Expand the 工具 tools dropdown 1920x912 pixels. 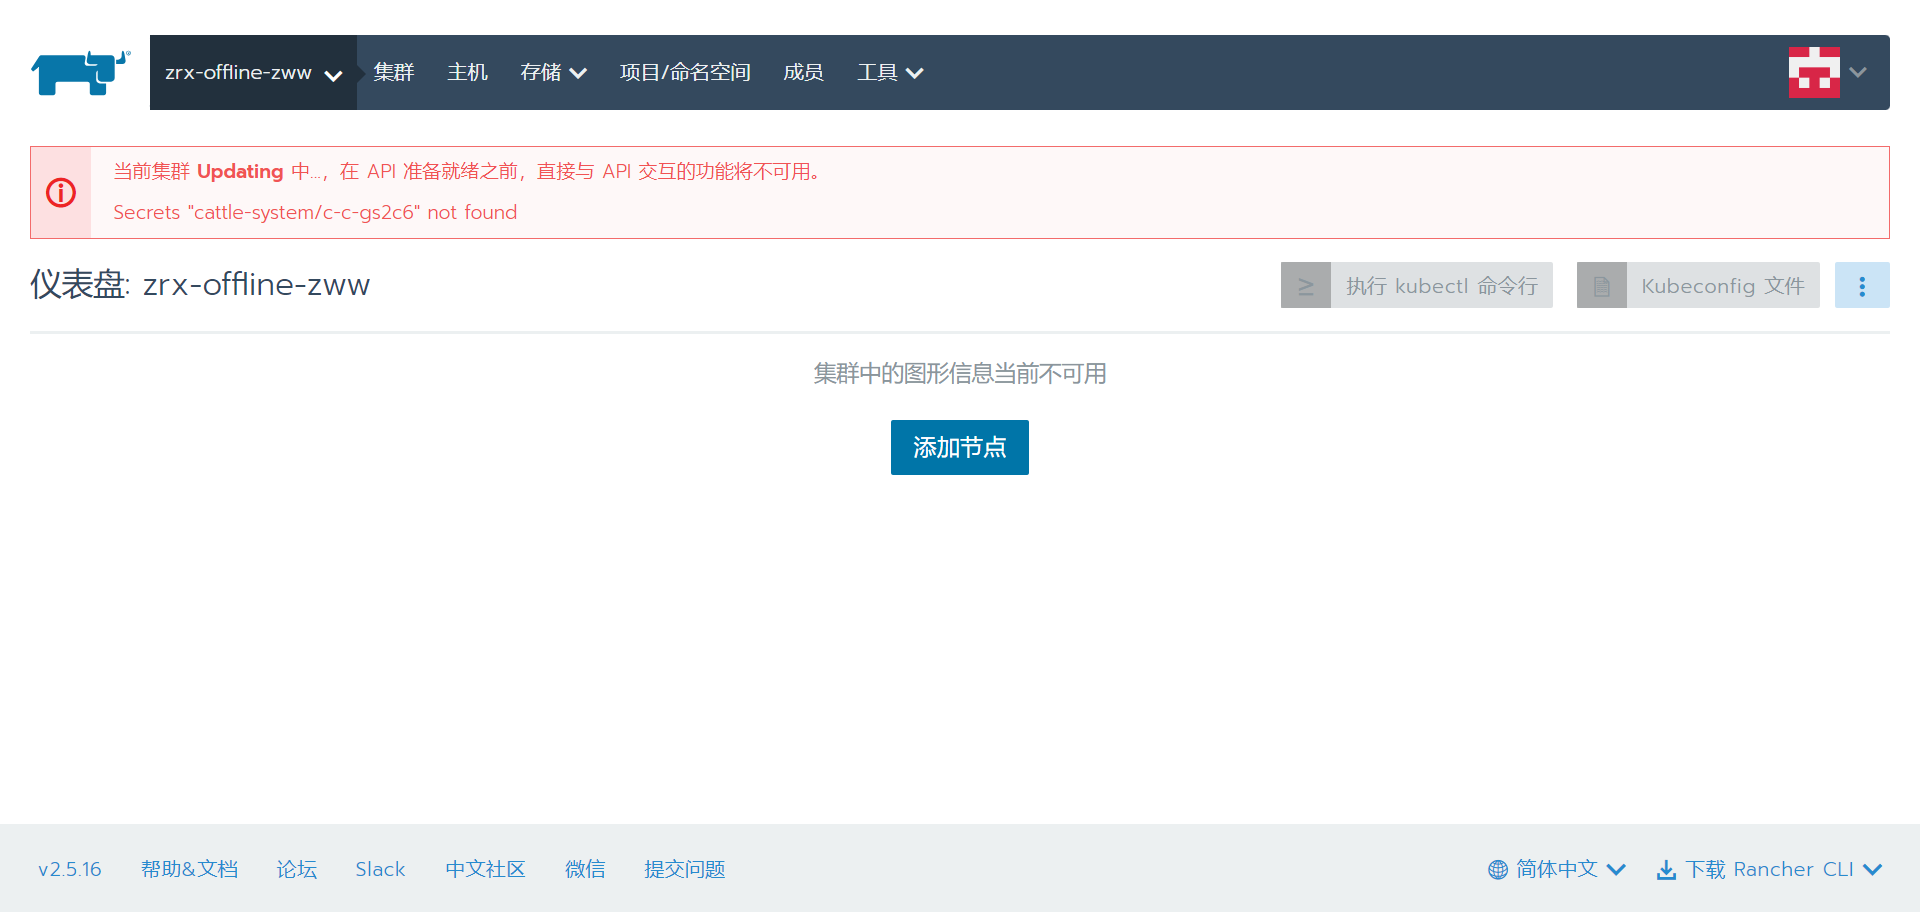pyautogui.click(x=889, y=73)
